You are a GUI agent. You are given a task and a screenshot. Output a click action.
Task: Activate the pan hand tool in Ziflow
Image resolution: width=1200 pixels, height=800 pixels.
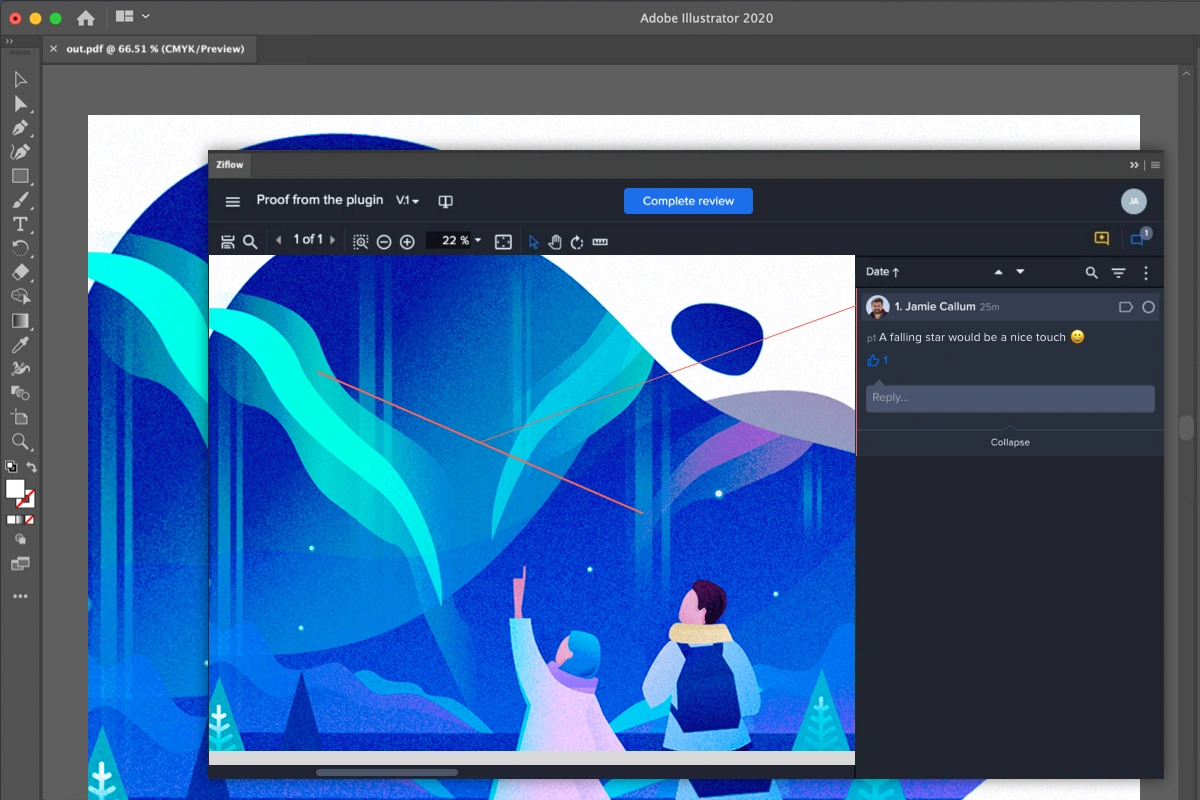pos(555,242)
